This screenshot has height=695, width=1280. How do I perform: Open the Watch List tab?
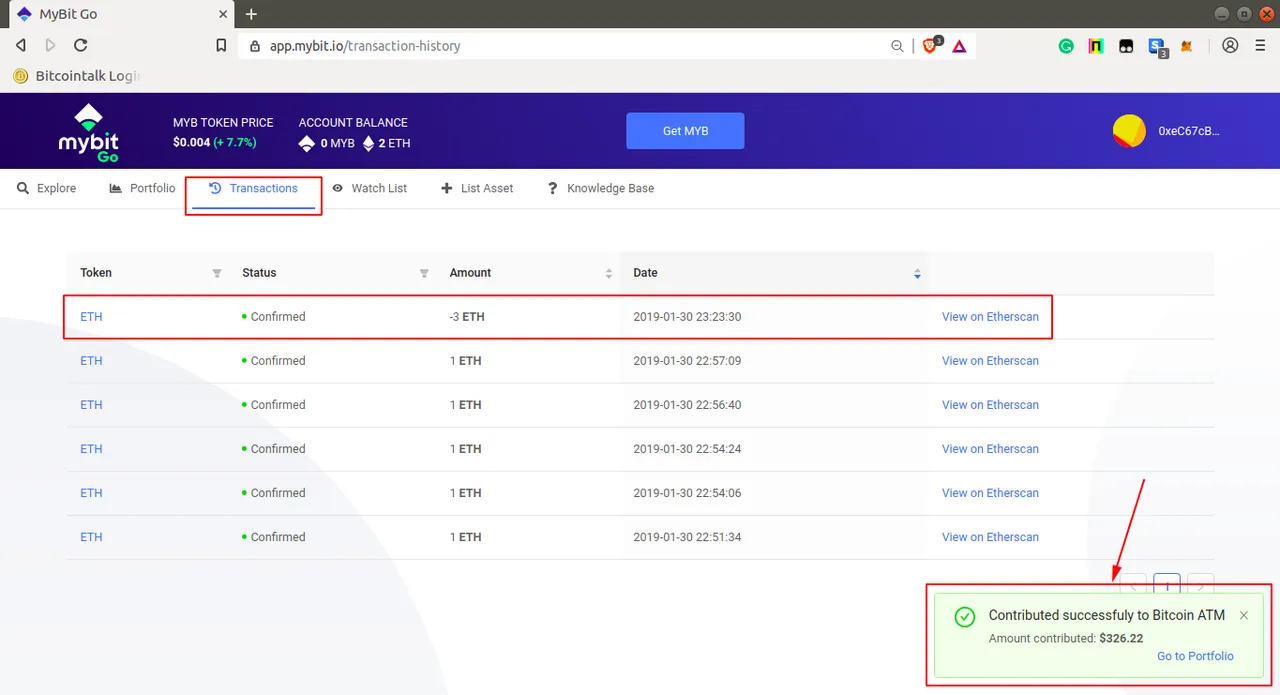coord(369,188)
